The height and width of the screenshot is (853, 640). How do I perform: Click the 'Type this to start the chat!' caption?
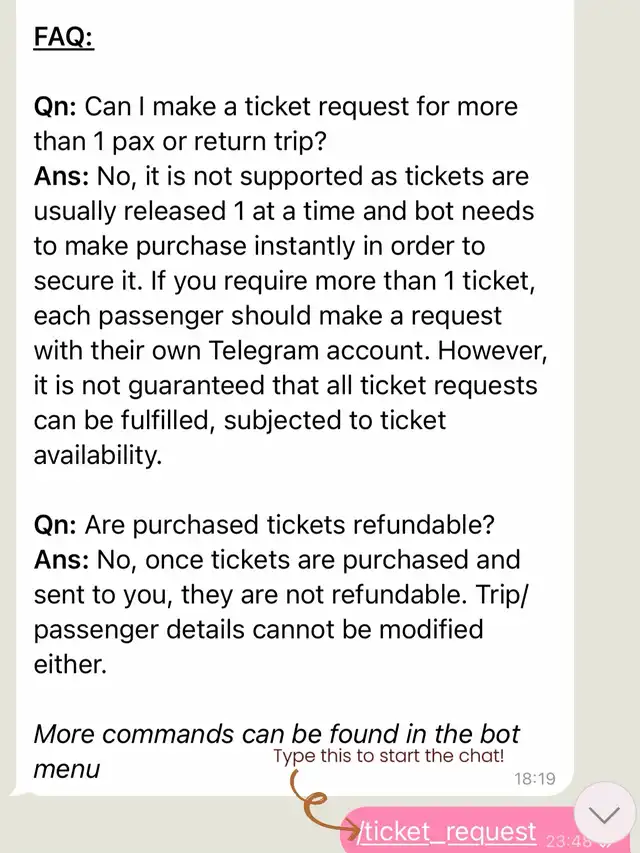pos(388,755)
